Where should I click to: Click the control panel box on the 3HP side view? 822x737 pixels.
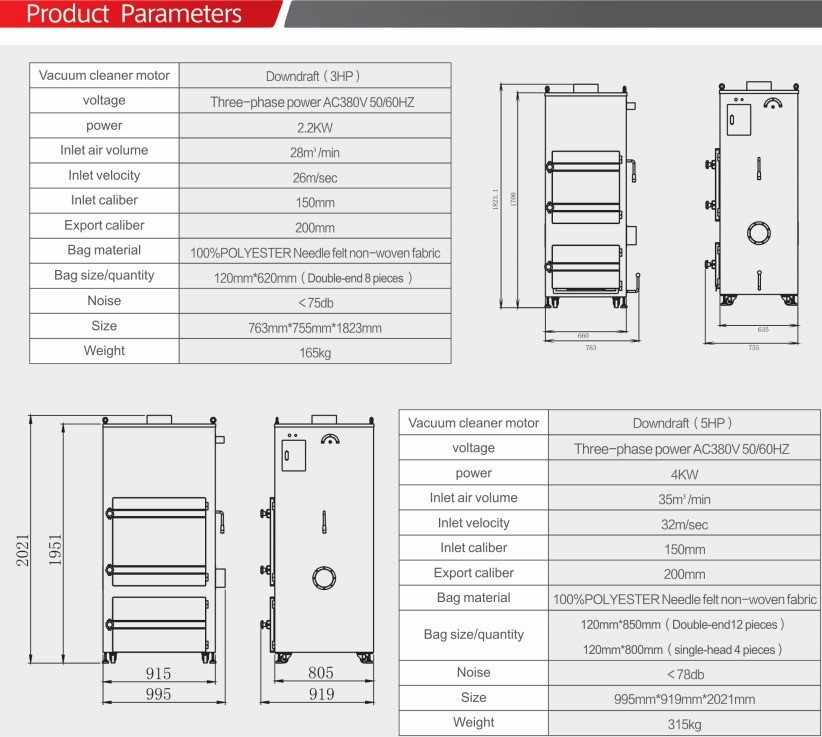point(739,118)
